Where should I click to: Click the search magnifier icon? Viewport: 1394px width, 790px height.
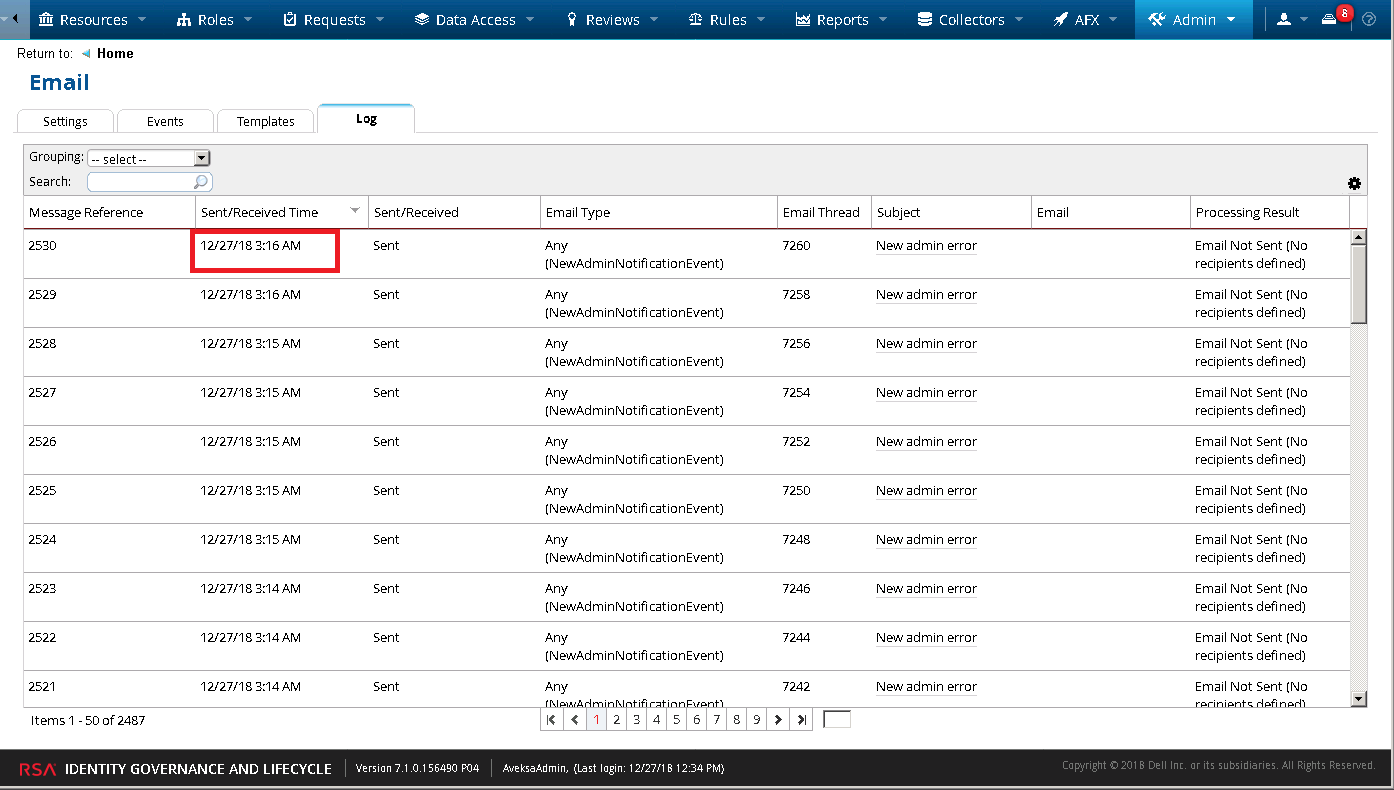pos(201,182)
